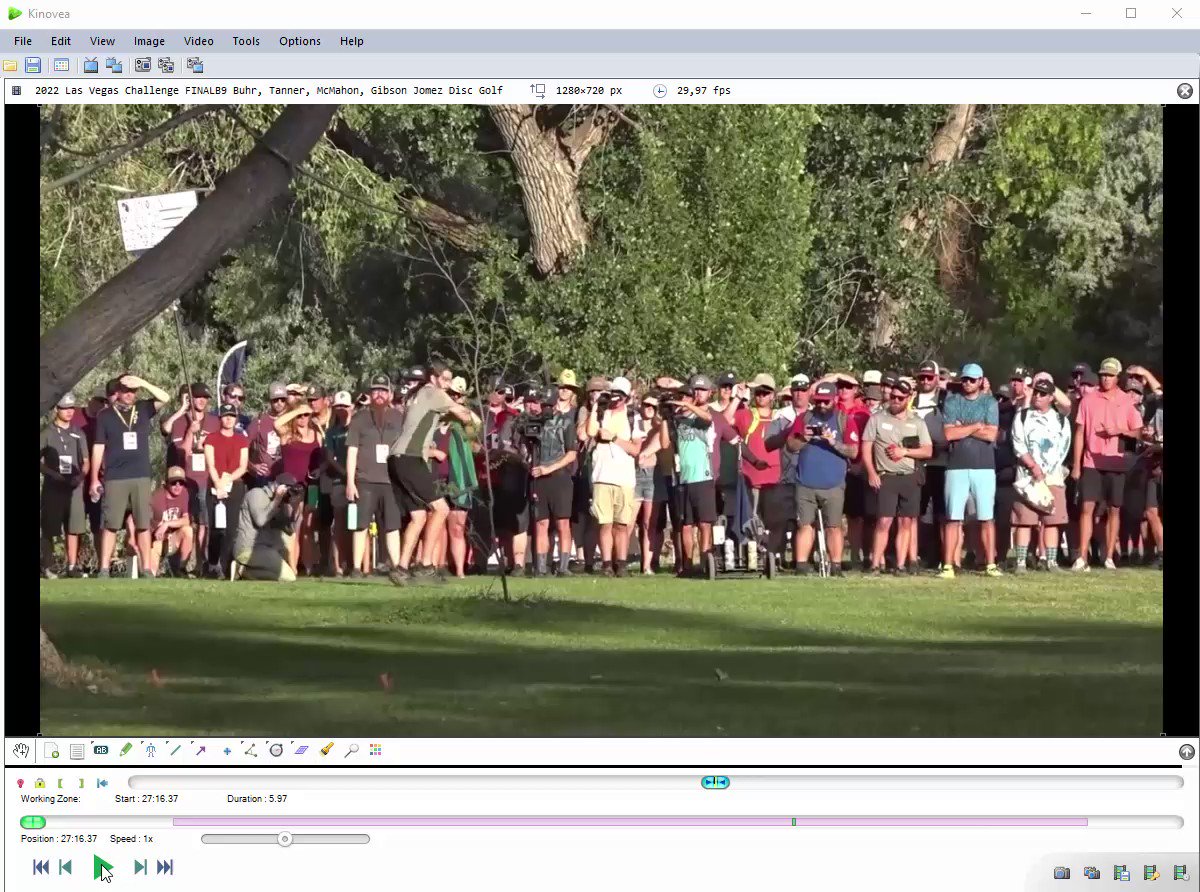Add a key image with the page-plus icon
The height and width of the screenshot is (892, 1200).
[x=52, y=750]
